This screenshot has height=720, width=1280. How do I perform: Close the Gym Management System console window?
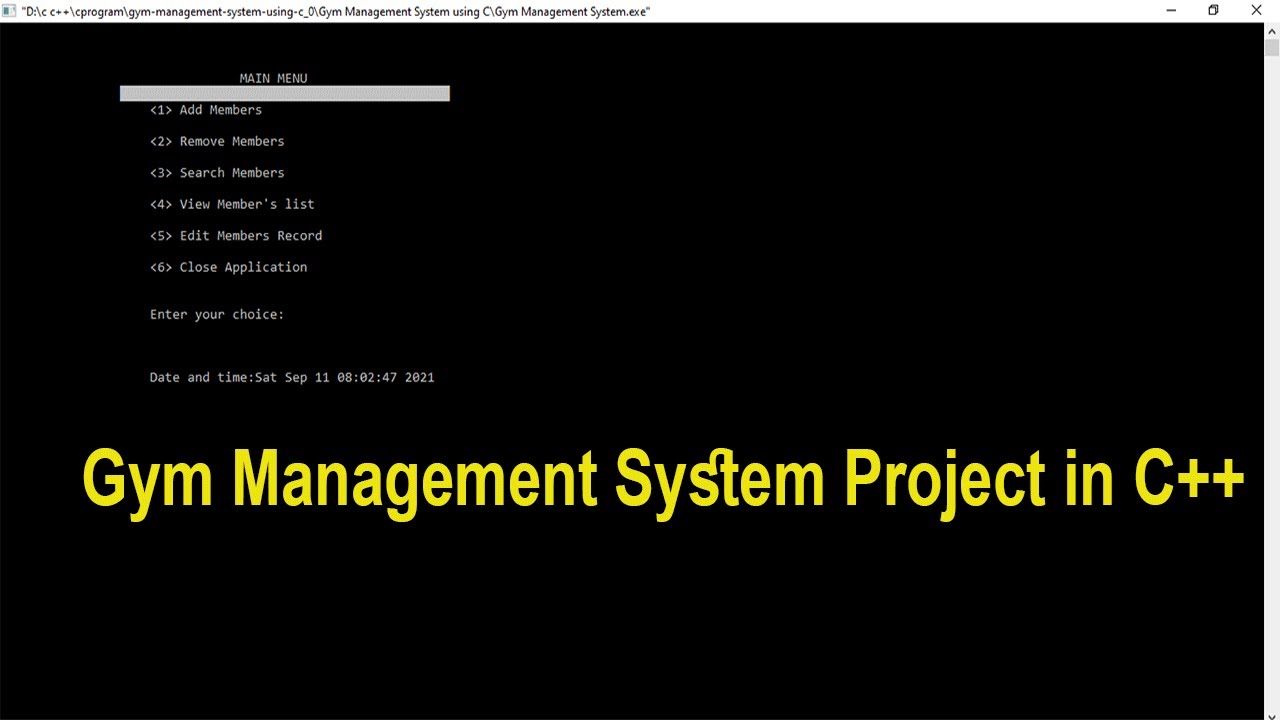(x=1257, y=10)
